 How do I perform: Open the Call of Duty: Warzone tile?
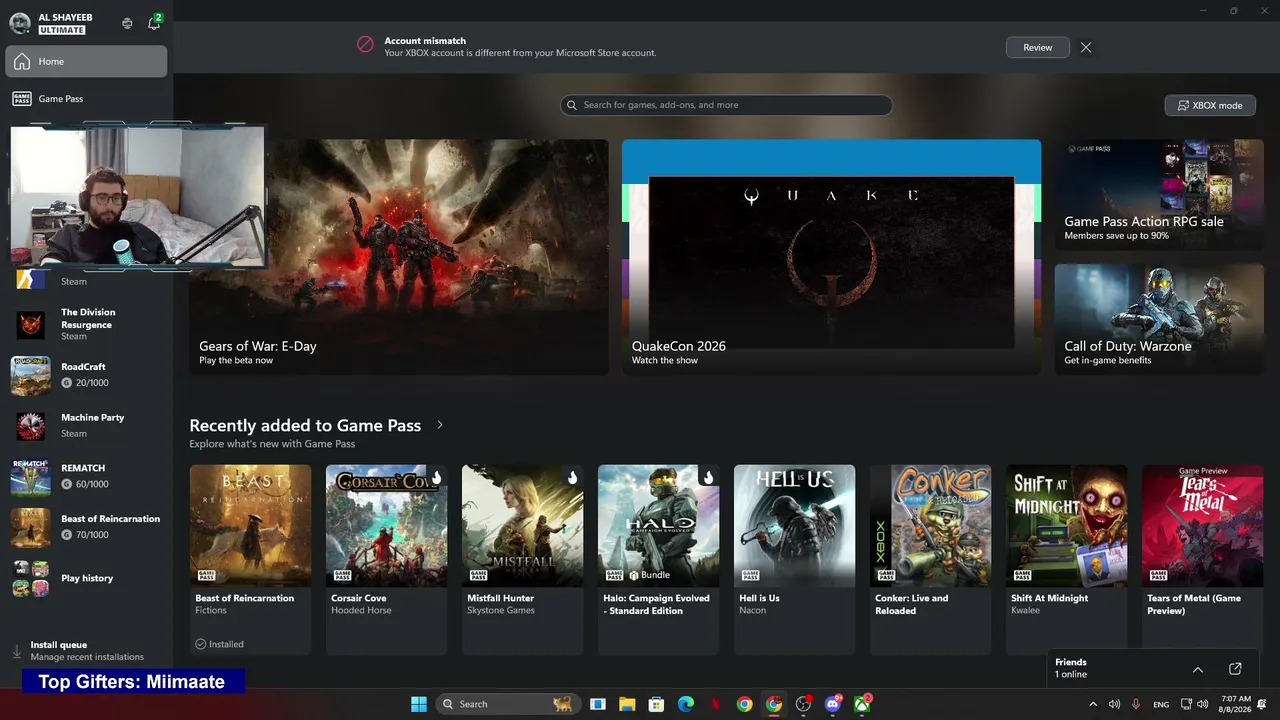pyautogui.click(x=1159, y=319)
